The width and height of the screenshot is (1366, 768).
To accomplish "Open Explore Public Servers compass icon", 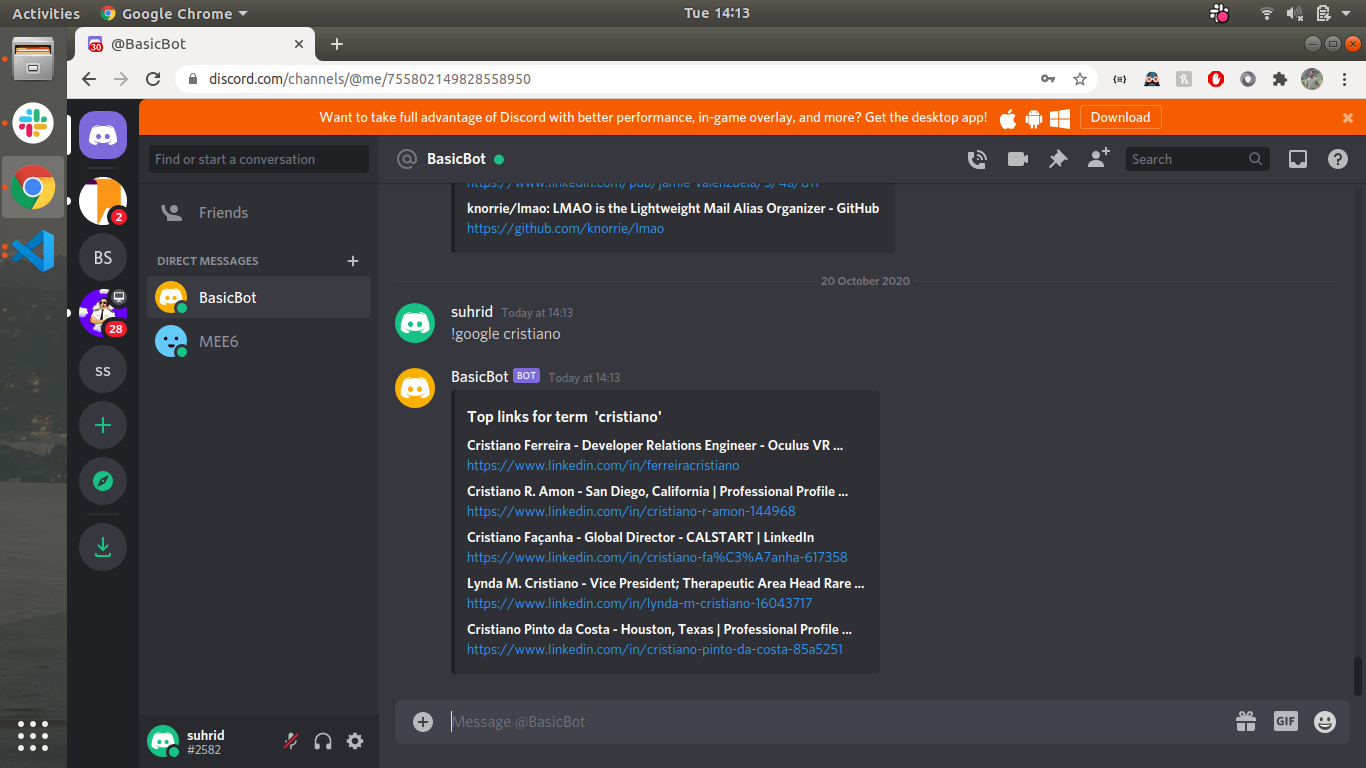I will (x=103, y=481).
